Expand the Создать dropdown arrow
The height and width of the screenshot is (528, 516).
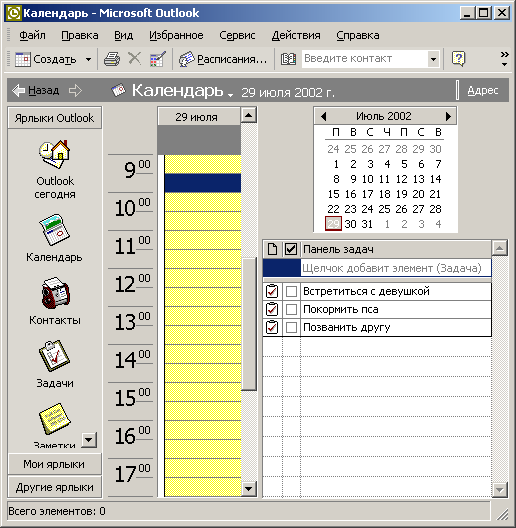click(x=88, y=60)
